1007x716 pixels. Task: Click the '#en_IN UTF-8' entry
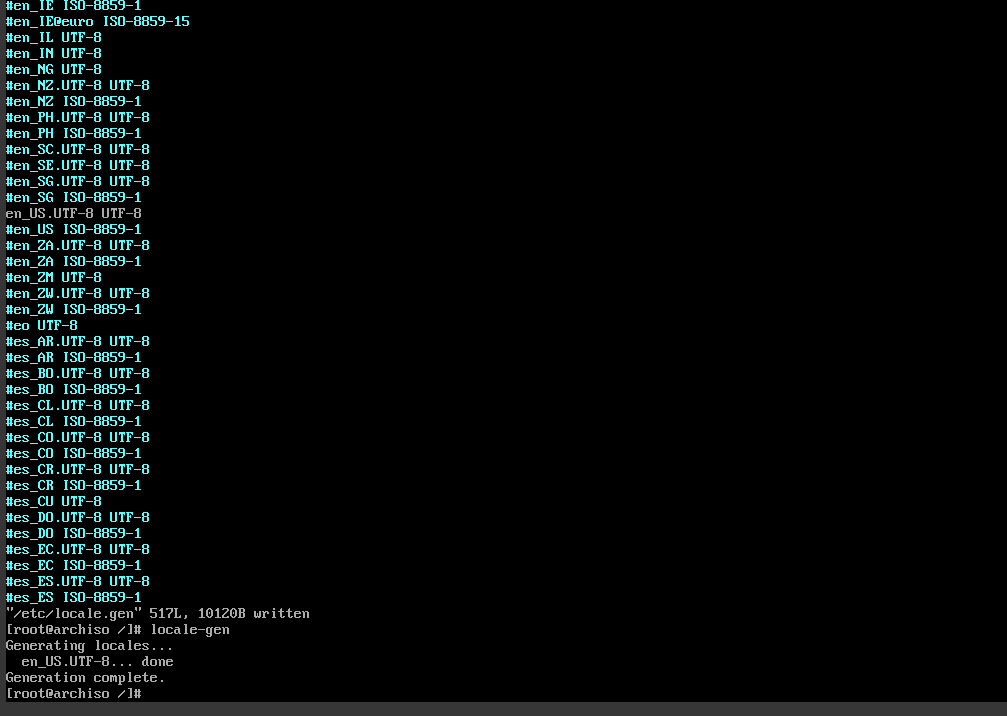click(x=53, y=53)
